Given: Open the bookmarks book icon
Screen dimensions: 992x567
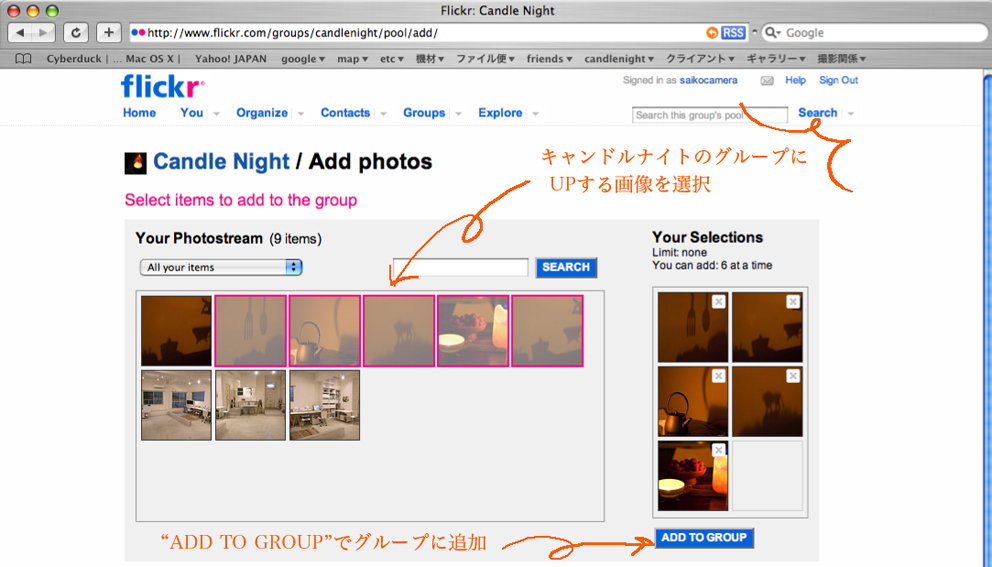Looking at the screenshot, I should click(x=24, y=59).
